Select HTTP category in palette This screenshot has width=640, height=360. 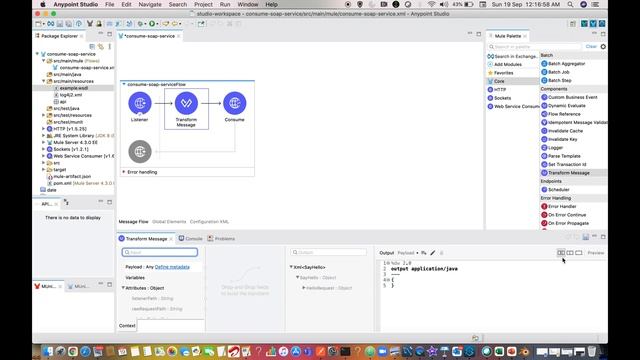(497, 89)
